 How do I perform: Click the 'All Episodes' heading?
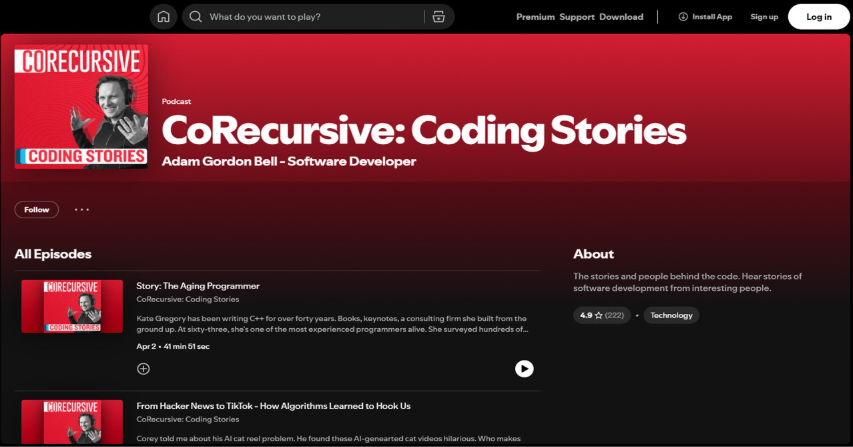click(x=53, y=254)
